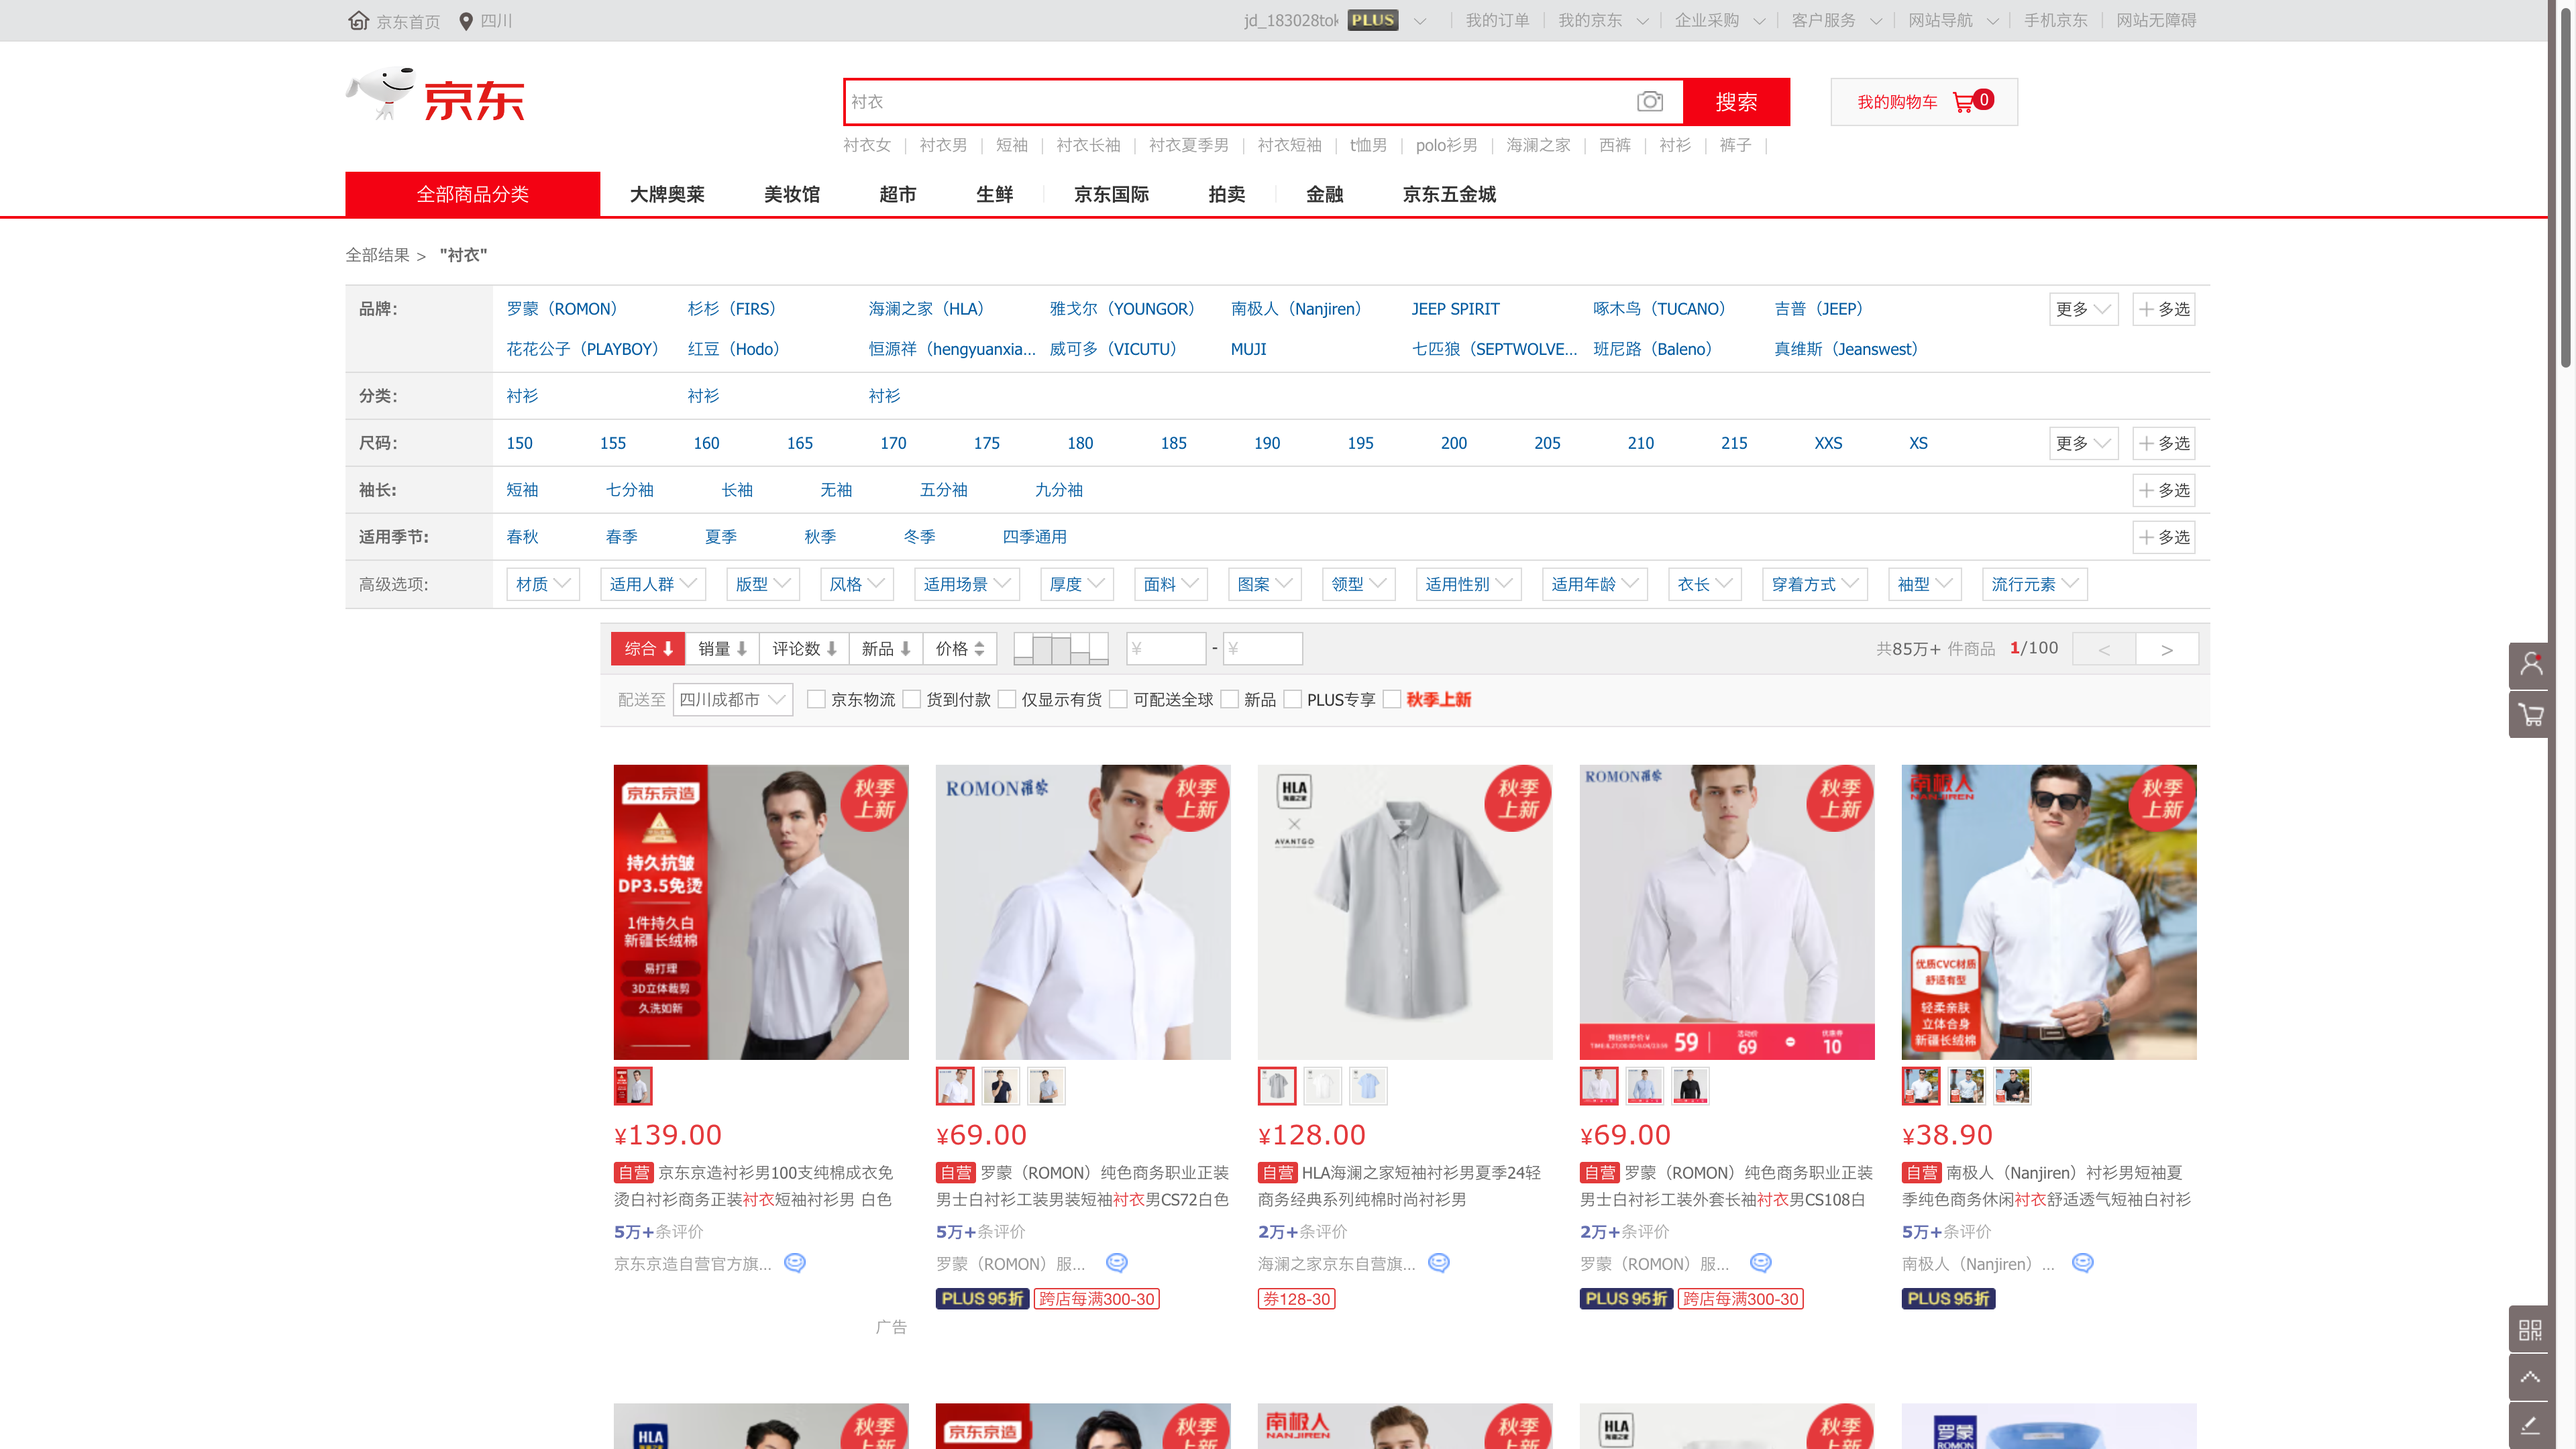This screenshot has height=1449, width=2576.
Task: Expand 更多 in the 品牌 row
Action: 2083,309
